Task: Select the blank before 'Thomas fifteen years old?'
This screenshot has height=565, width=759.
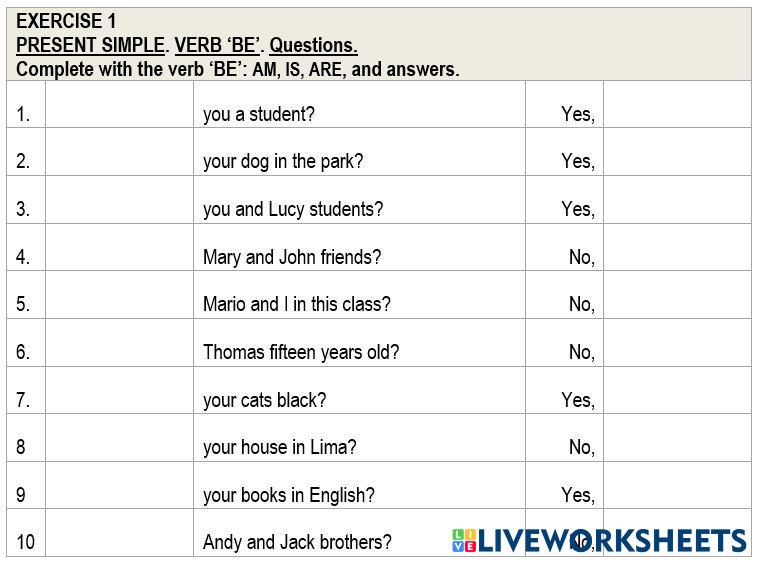Action: click(119, 343)
